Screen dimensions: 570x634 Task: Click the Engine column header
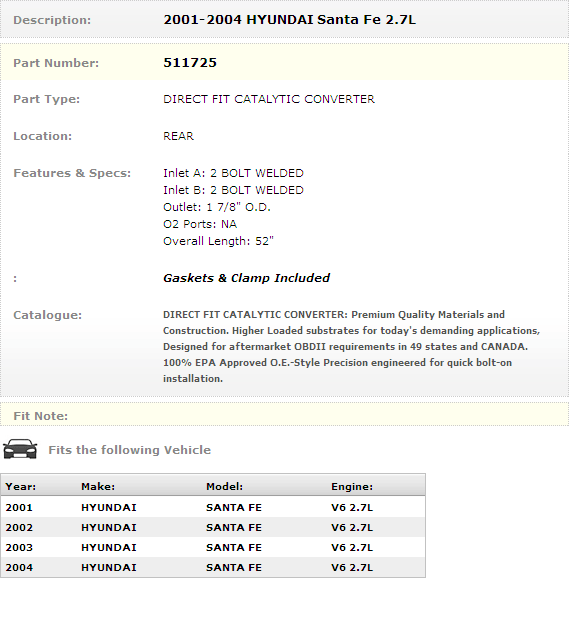pos(352,486)
